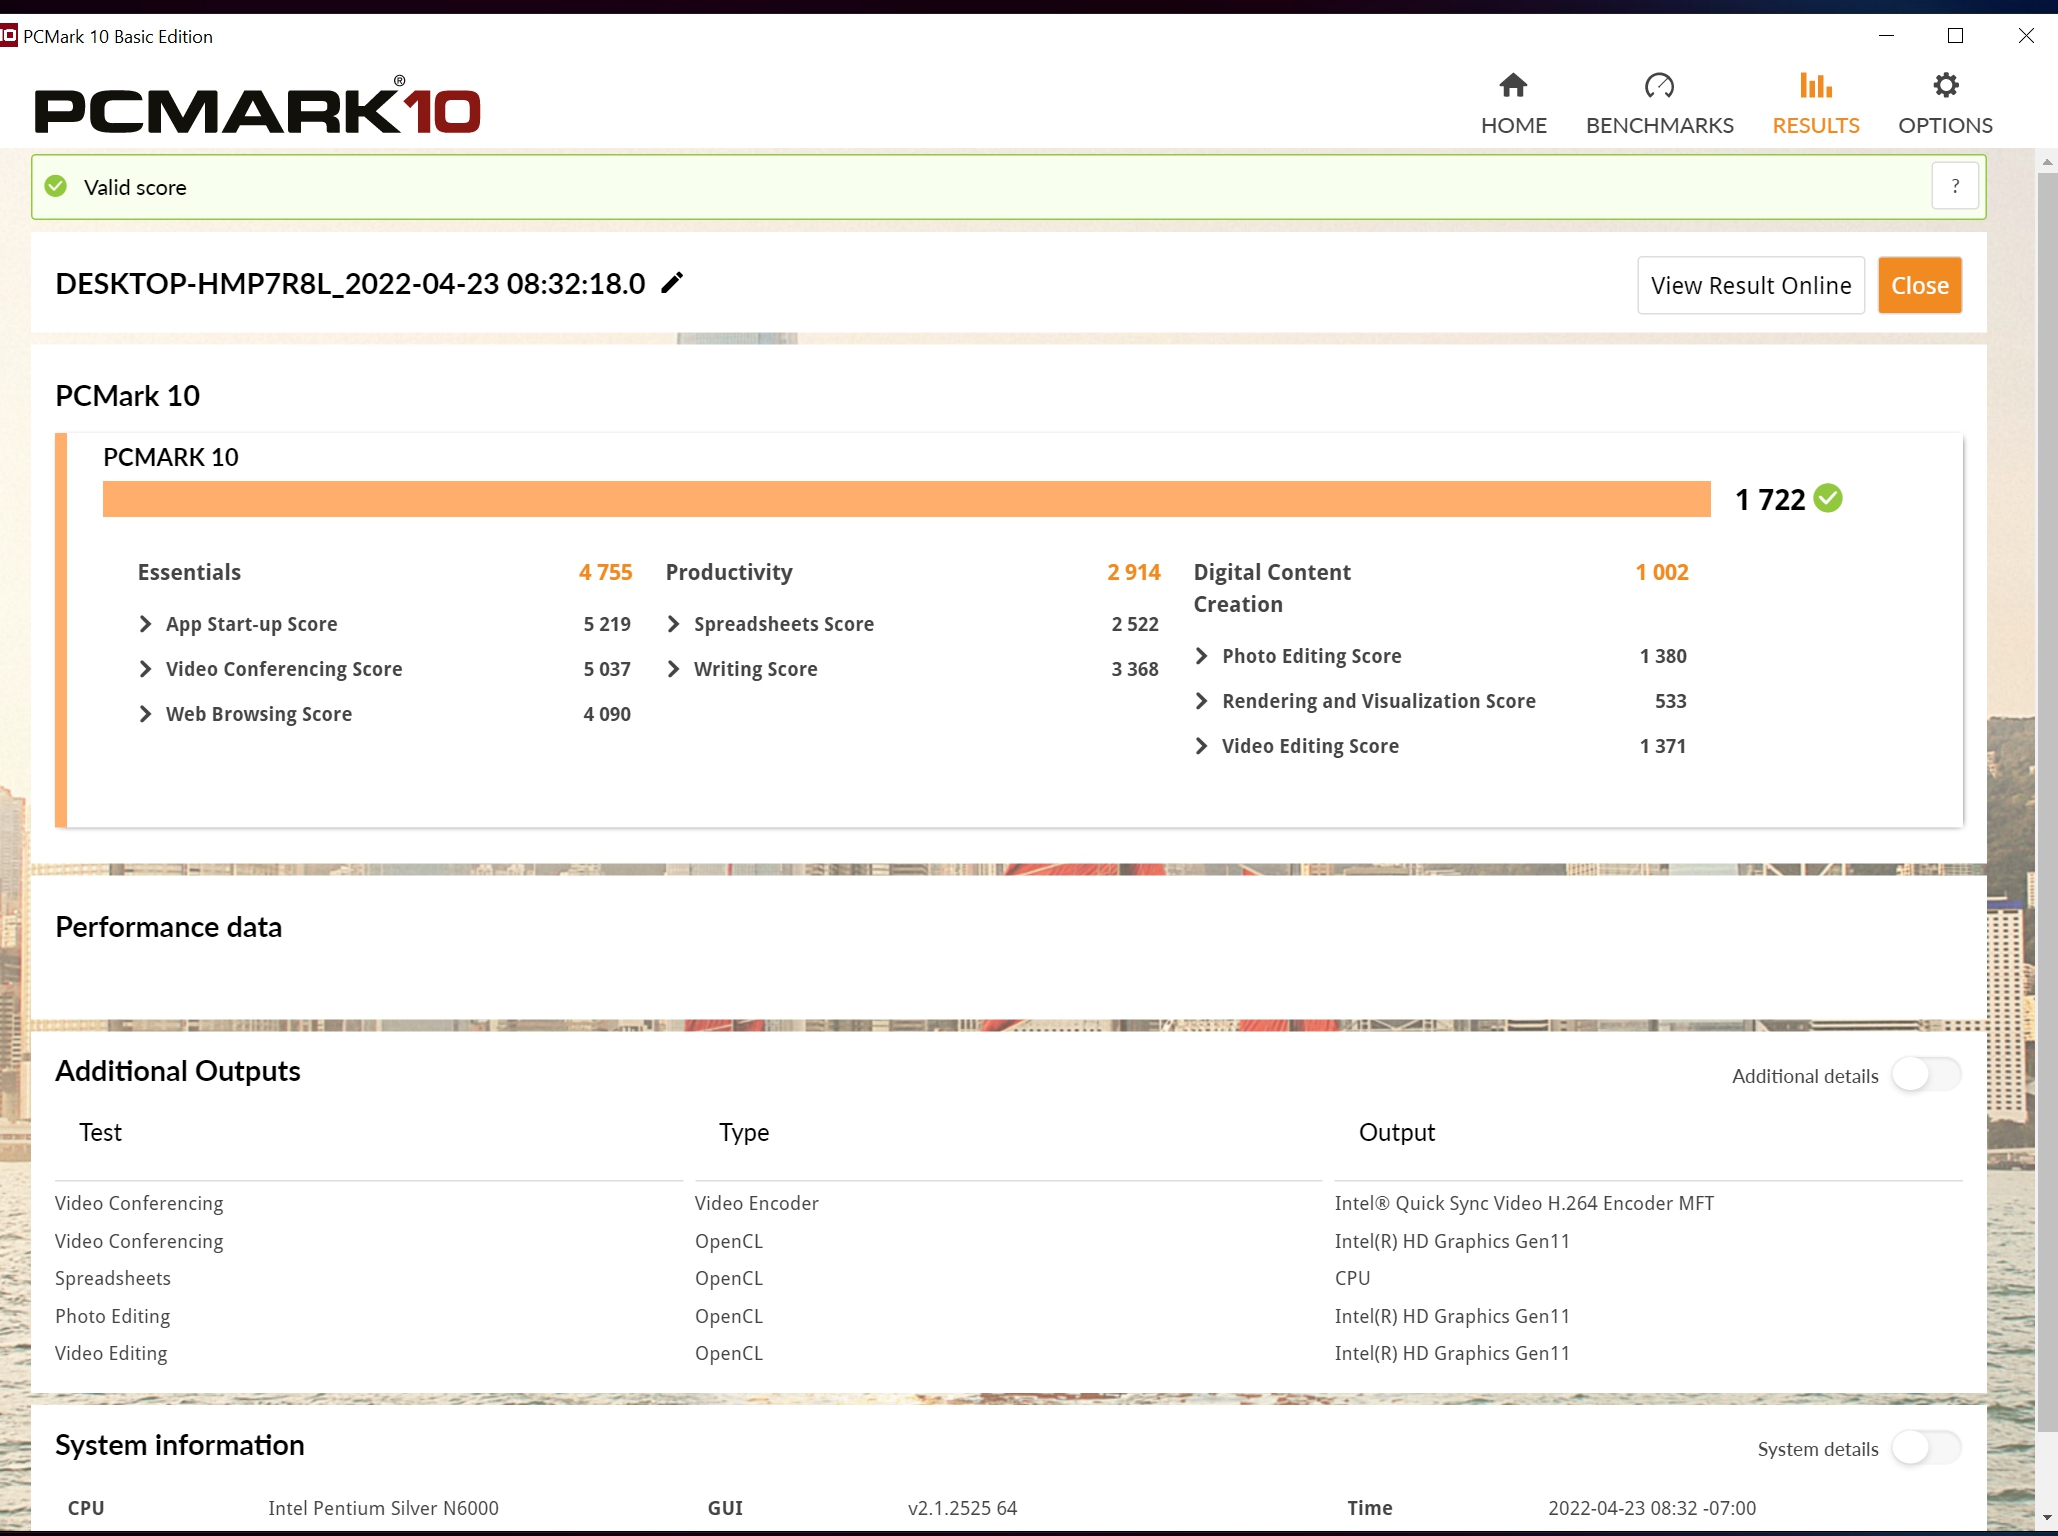The image size is (2058, 1536).
Task: Click View Result Online button
Action: 1750,285
